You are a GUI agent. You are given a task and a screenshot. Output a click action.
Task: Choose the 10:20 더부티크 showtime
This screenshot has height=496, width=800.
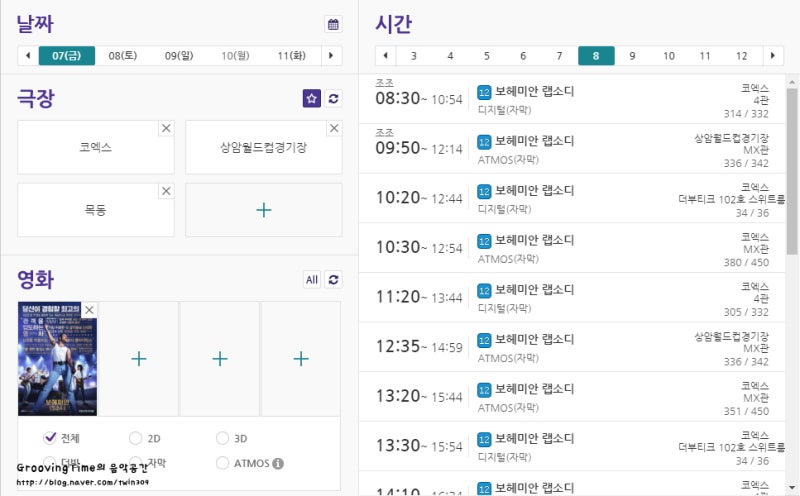coord(572,198)
